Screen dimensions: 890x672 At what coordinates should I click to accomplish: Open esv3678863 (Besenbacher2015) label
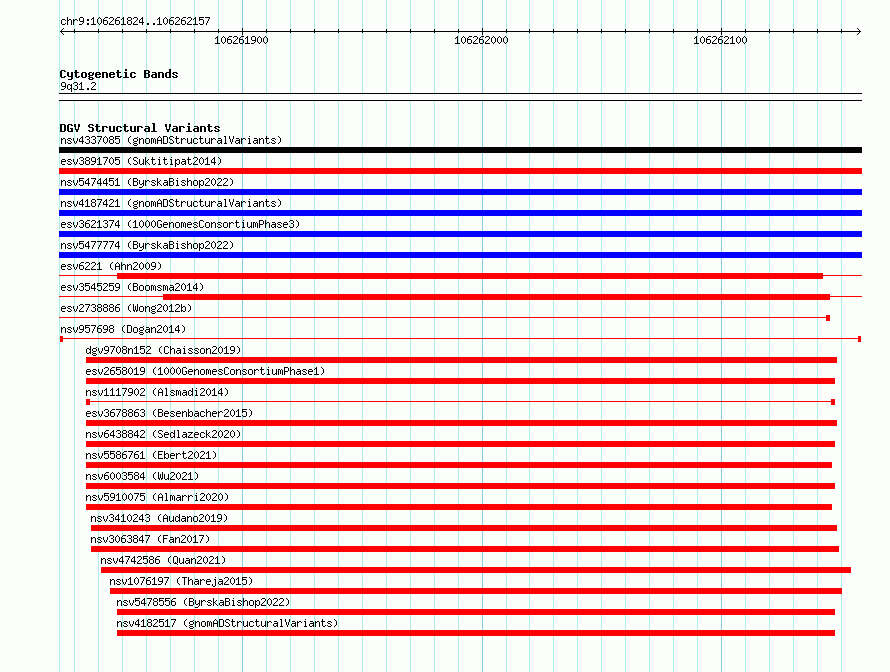pyautogui.click(x=169, y=413)
